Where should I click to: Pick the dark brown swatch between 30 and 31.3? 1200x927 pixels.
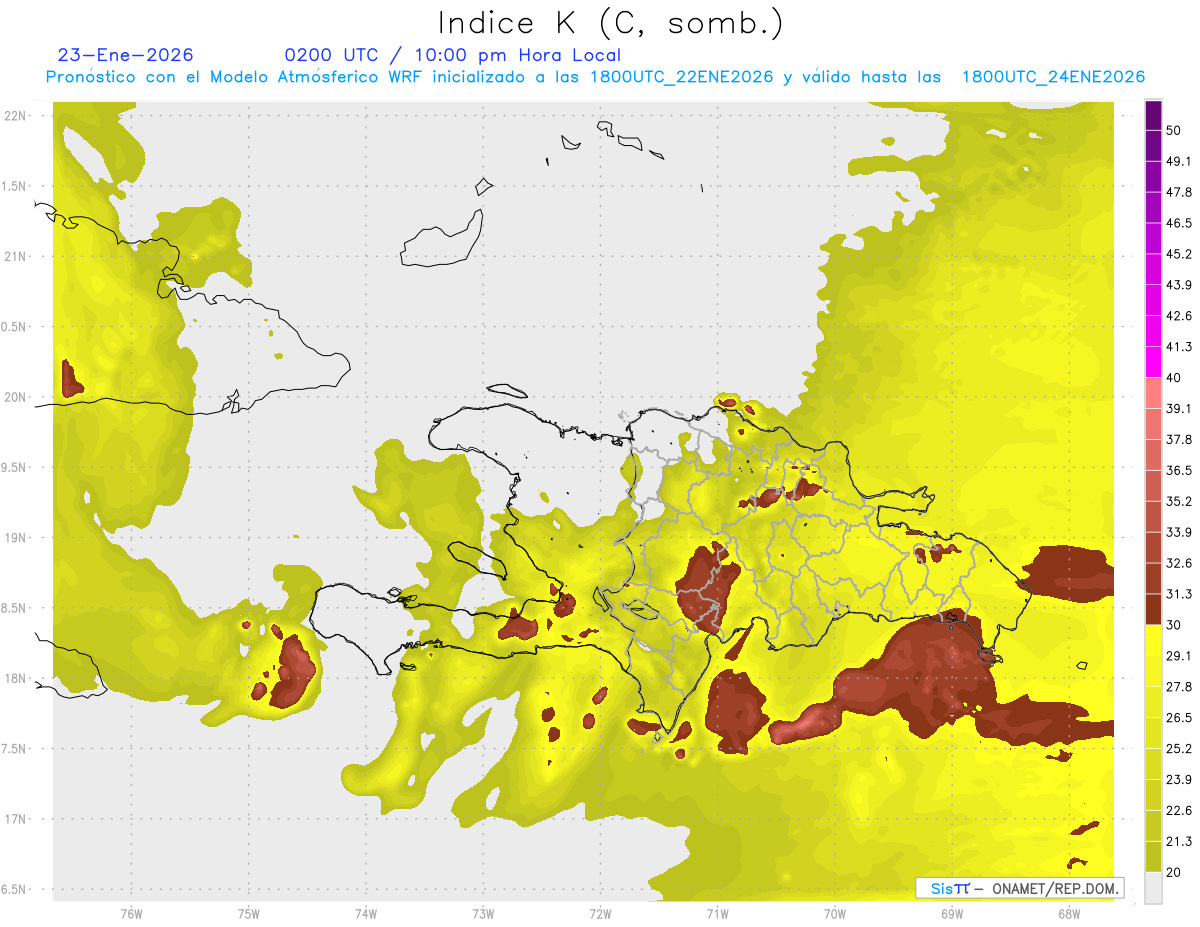pos(1154,609)
